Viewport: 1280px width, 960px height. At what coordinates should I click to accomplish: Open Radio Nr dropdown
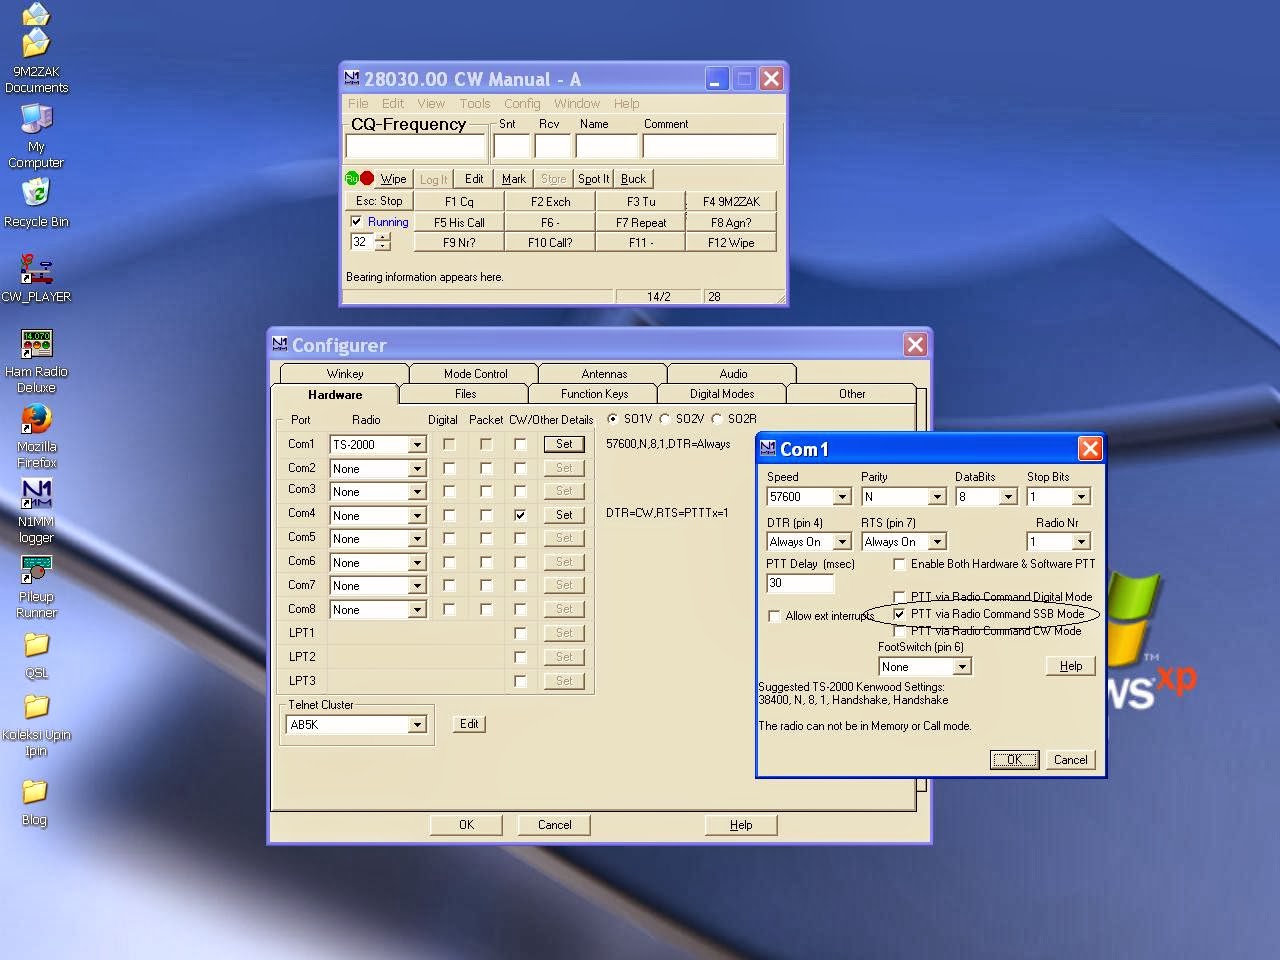[x=1081, y=542]
